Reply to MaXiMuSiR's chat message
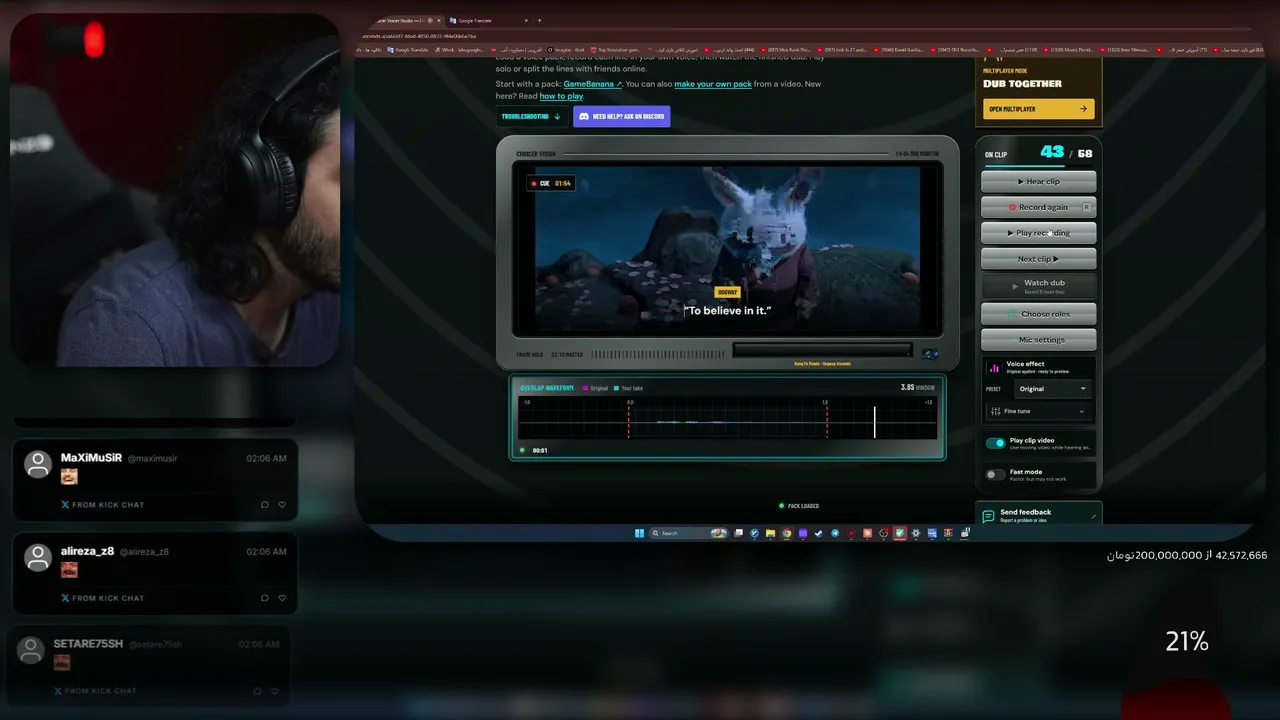The width and height of the screenshot is (1280, 720). pyautogui.click(x=264, y=505)
